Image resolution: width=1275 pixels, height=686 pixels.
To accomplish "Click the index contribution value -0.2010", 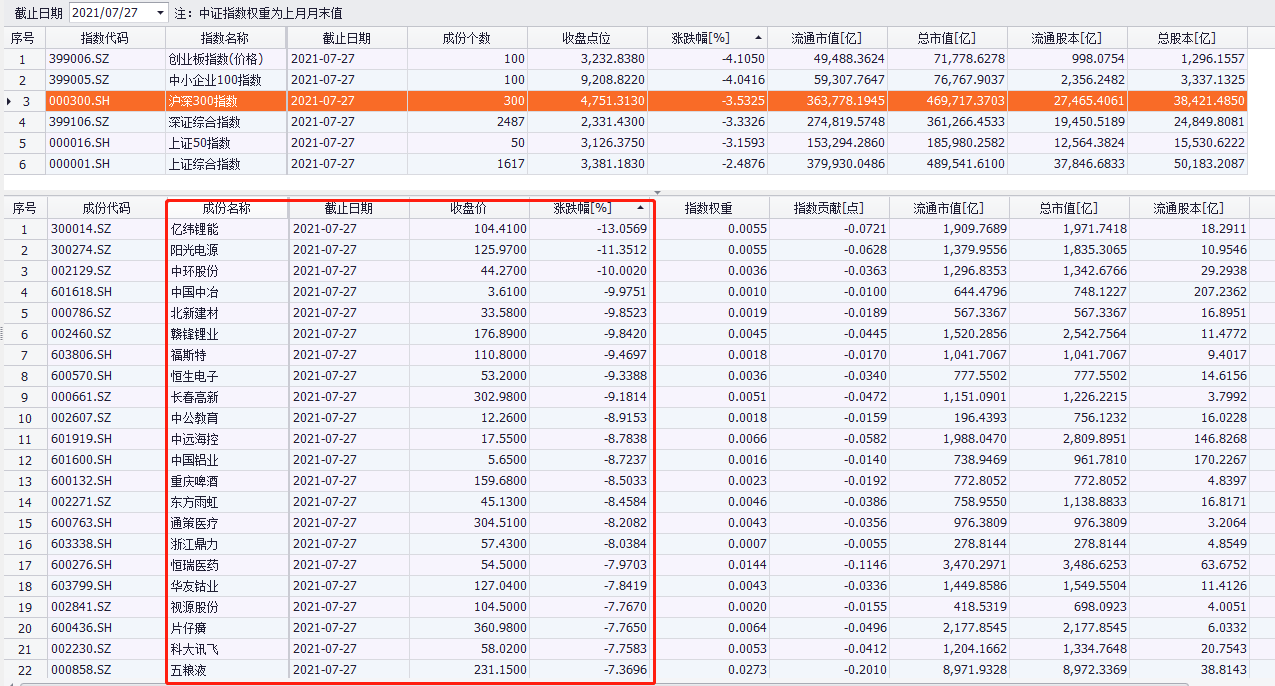I will click(x=864, y=670).
